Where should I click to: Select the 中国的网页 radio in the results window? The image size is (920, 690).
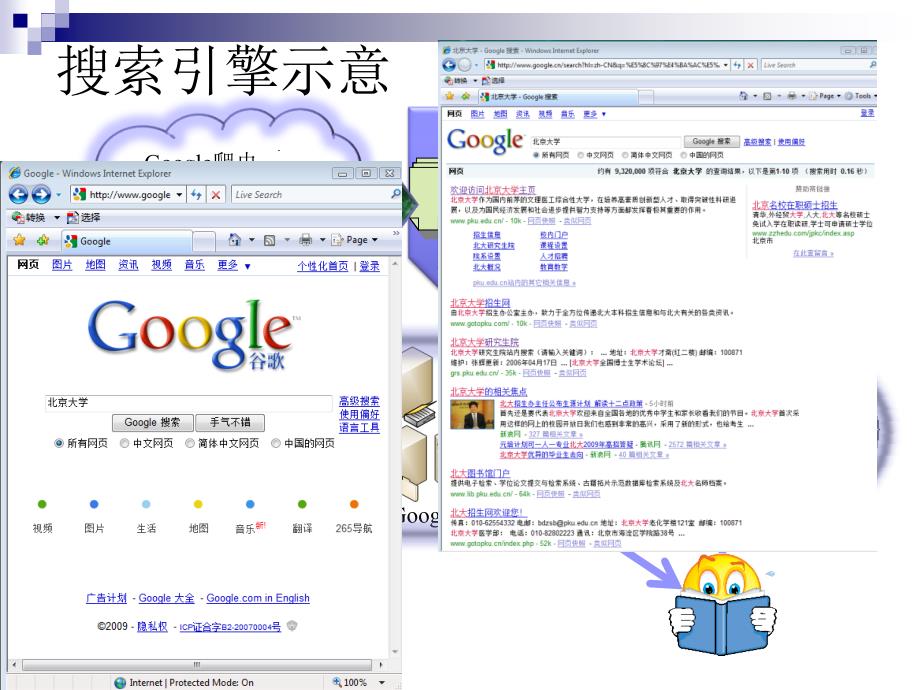(x=684, y=155)
